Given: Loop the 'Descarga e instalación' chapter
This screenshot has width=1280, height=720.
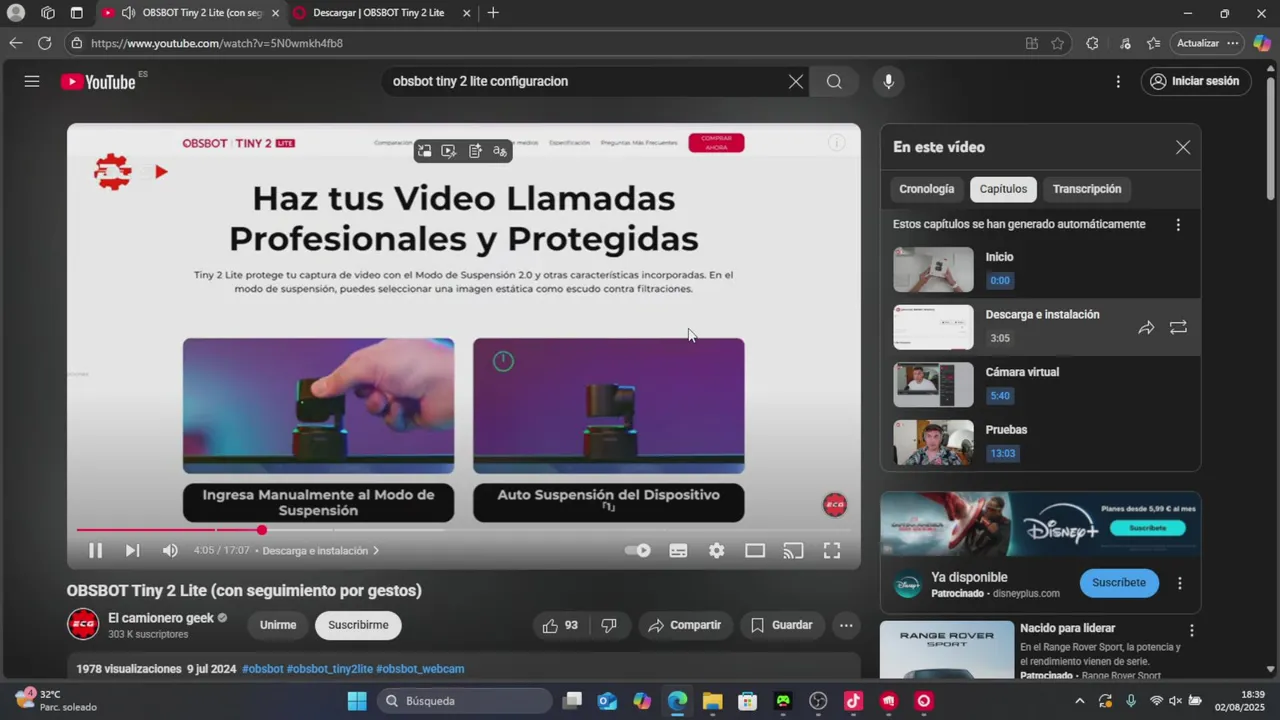Looking at the screenshot, I should coord(1178,327).
